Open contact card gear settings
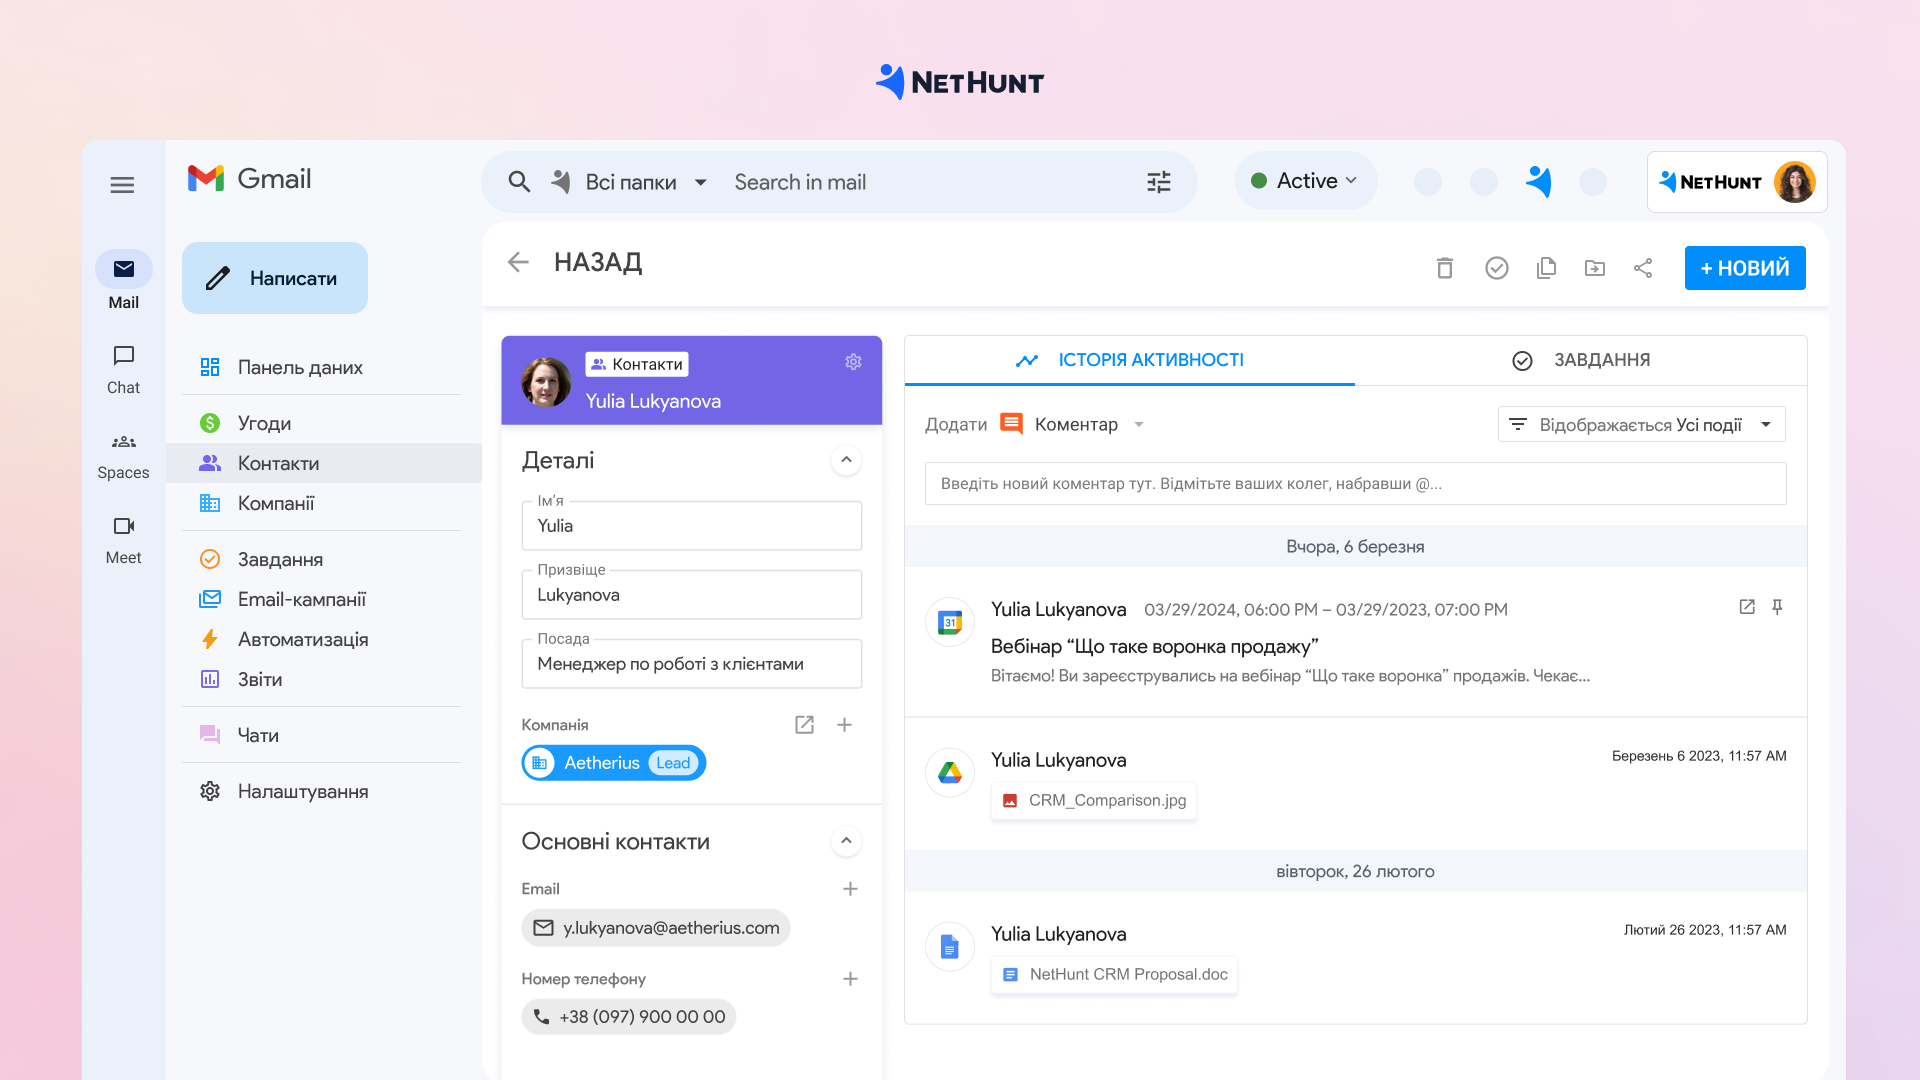 click(853, 362)
